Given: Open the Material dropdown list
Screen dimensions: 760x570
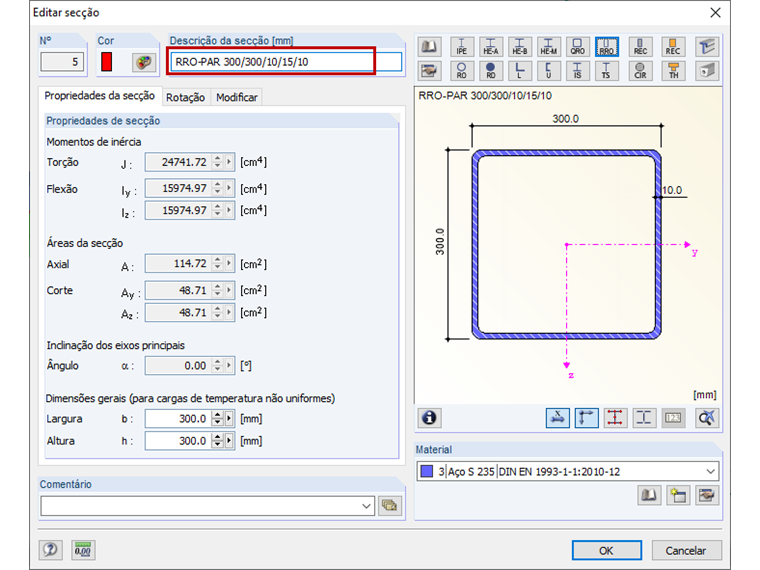Looking at the screenshot, I should click(x=710, y=471).
